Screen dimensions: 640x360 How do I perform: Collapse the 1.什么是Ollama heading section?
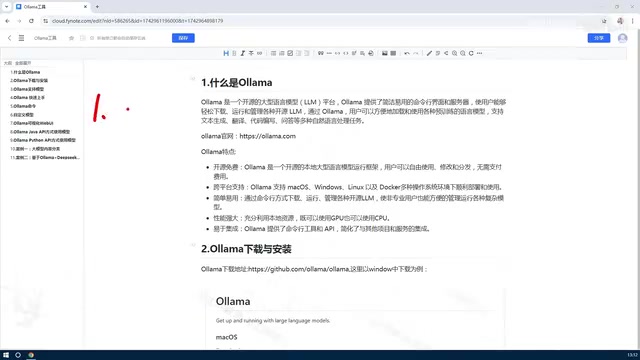(193, 78)
